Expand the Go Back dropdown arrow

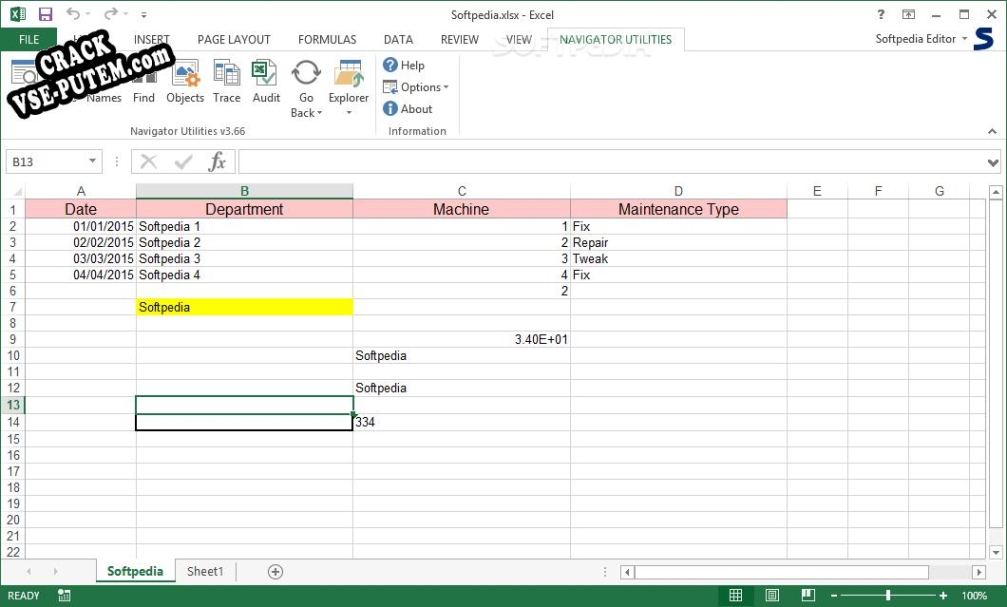point(319,113)
